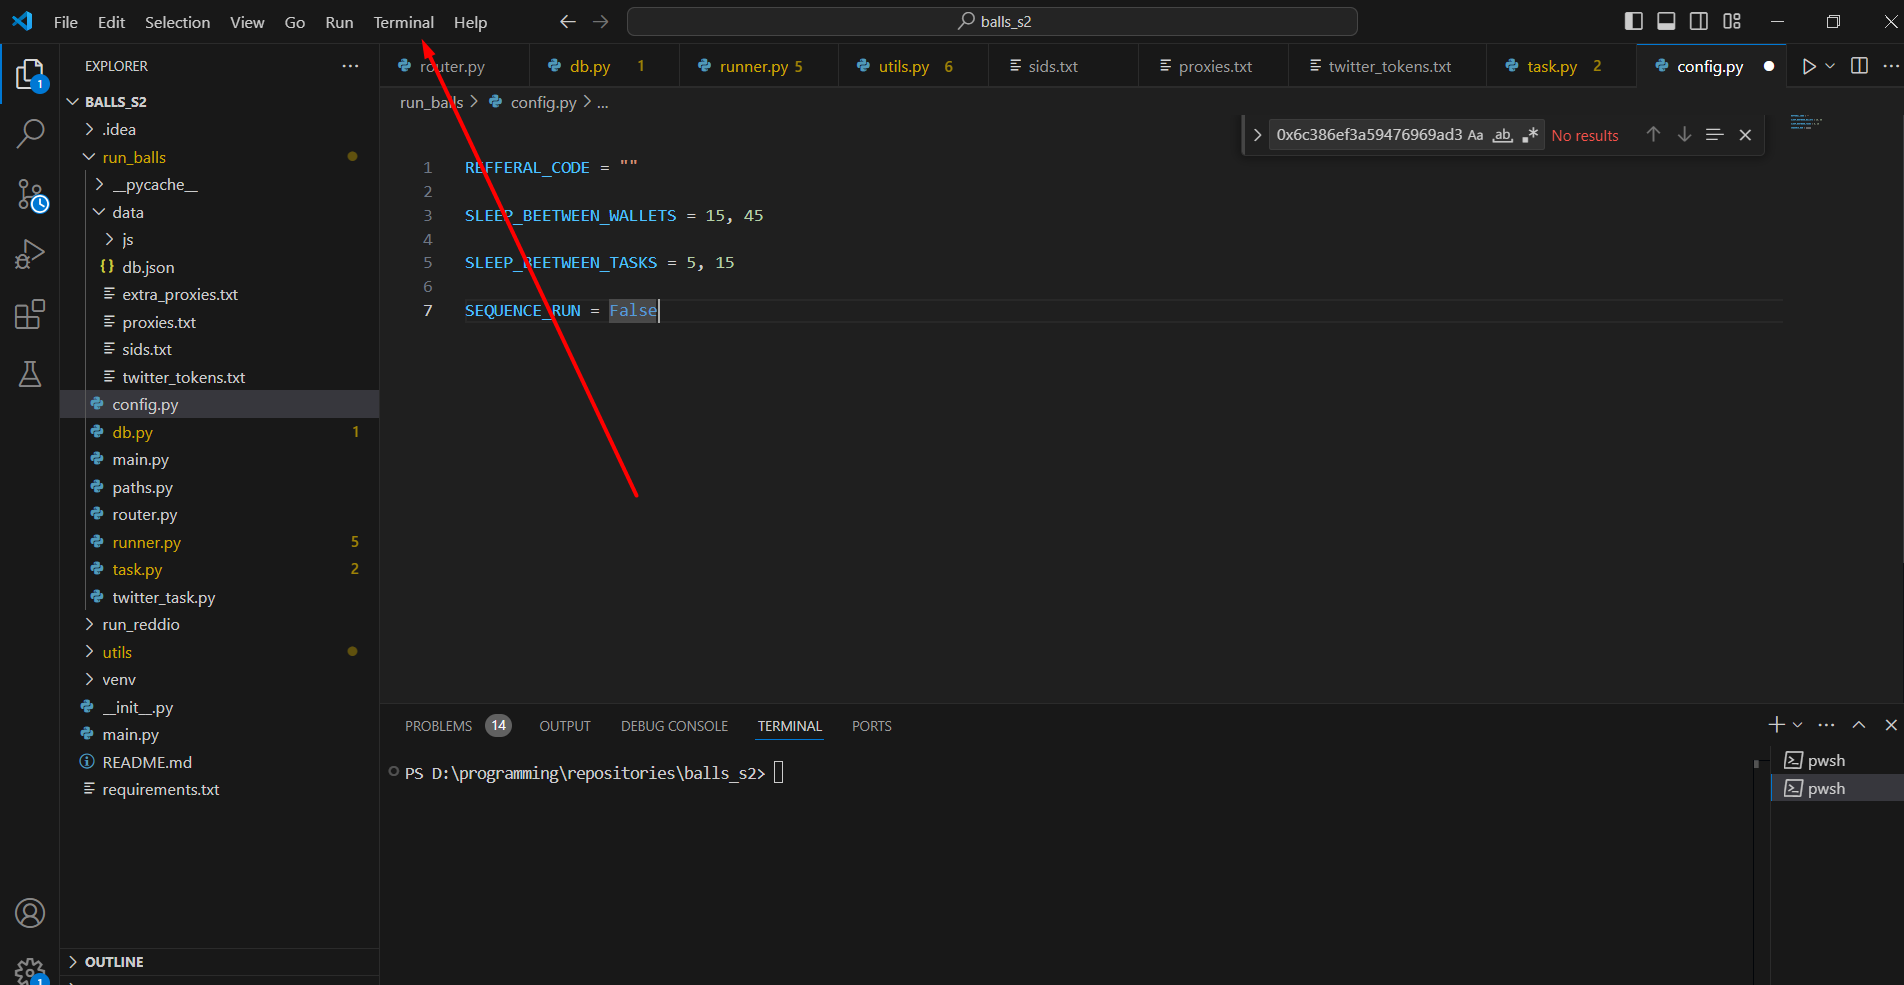Click the balls_s2 command center search
Screen dimensions: 1904x985
(992, 21)
